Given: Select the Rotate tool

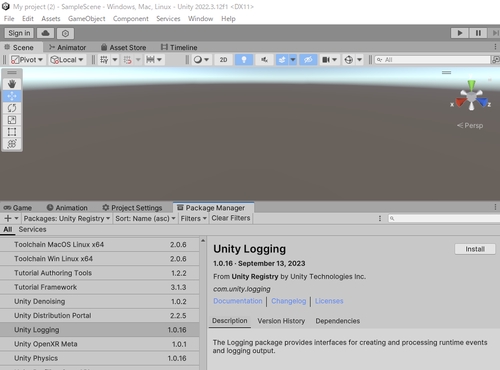Looking at the screenshot, I should pos(12,108).
